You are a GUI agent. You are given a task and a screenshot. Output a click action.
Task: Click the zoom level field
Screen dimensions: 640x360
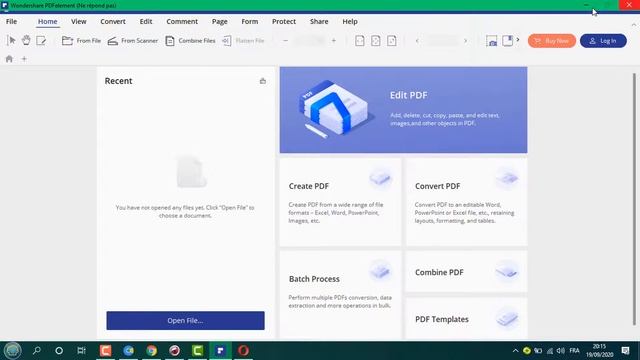(x=309, y=40)
